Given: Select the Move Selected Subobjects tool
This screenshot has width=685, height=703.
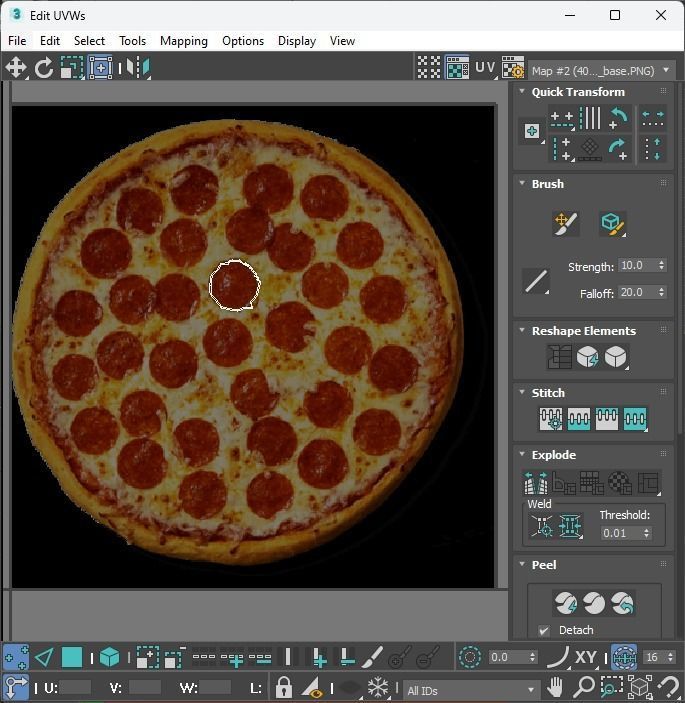Looking at the screenshot, I should coord(16,68).
